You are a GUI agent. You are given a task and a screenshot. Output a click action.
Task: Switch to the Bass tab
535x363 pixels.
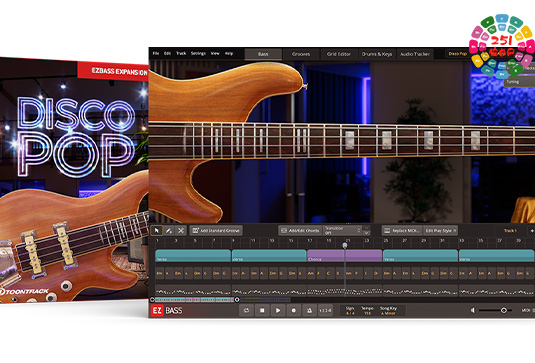pos(263,54)
